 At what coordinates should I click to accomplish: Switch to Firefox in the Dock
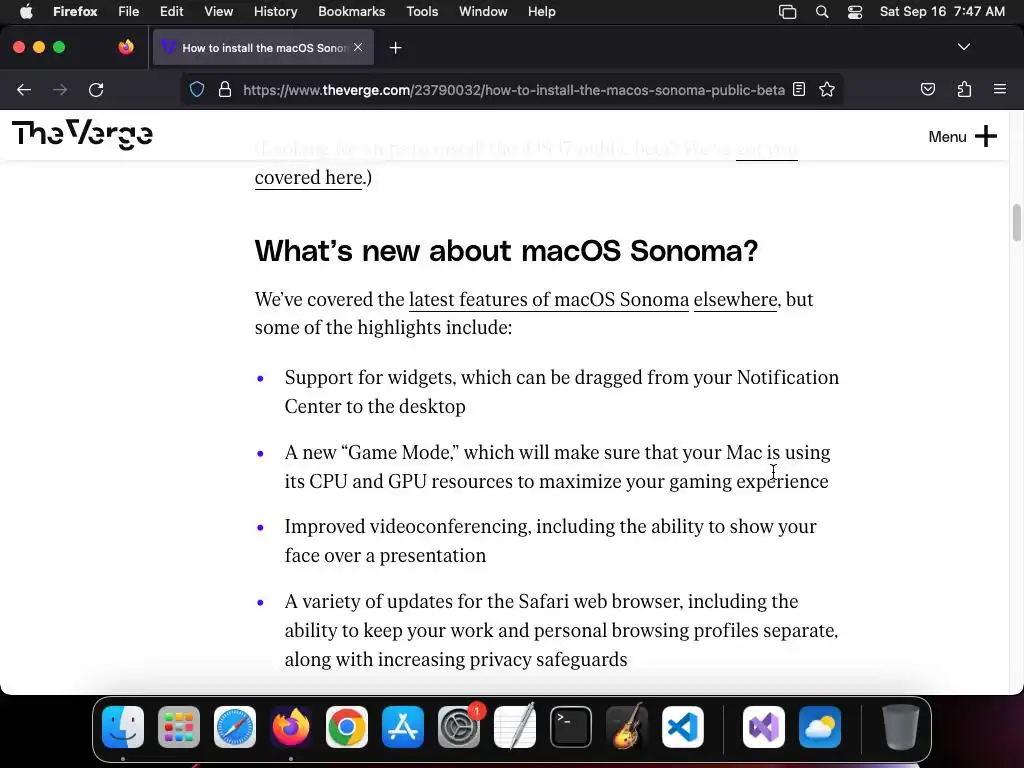[291, 727]
